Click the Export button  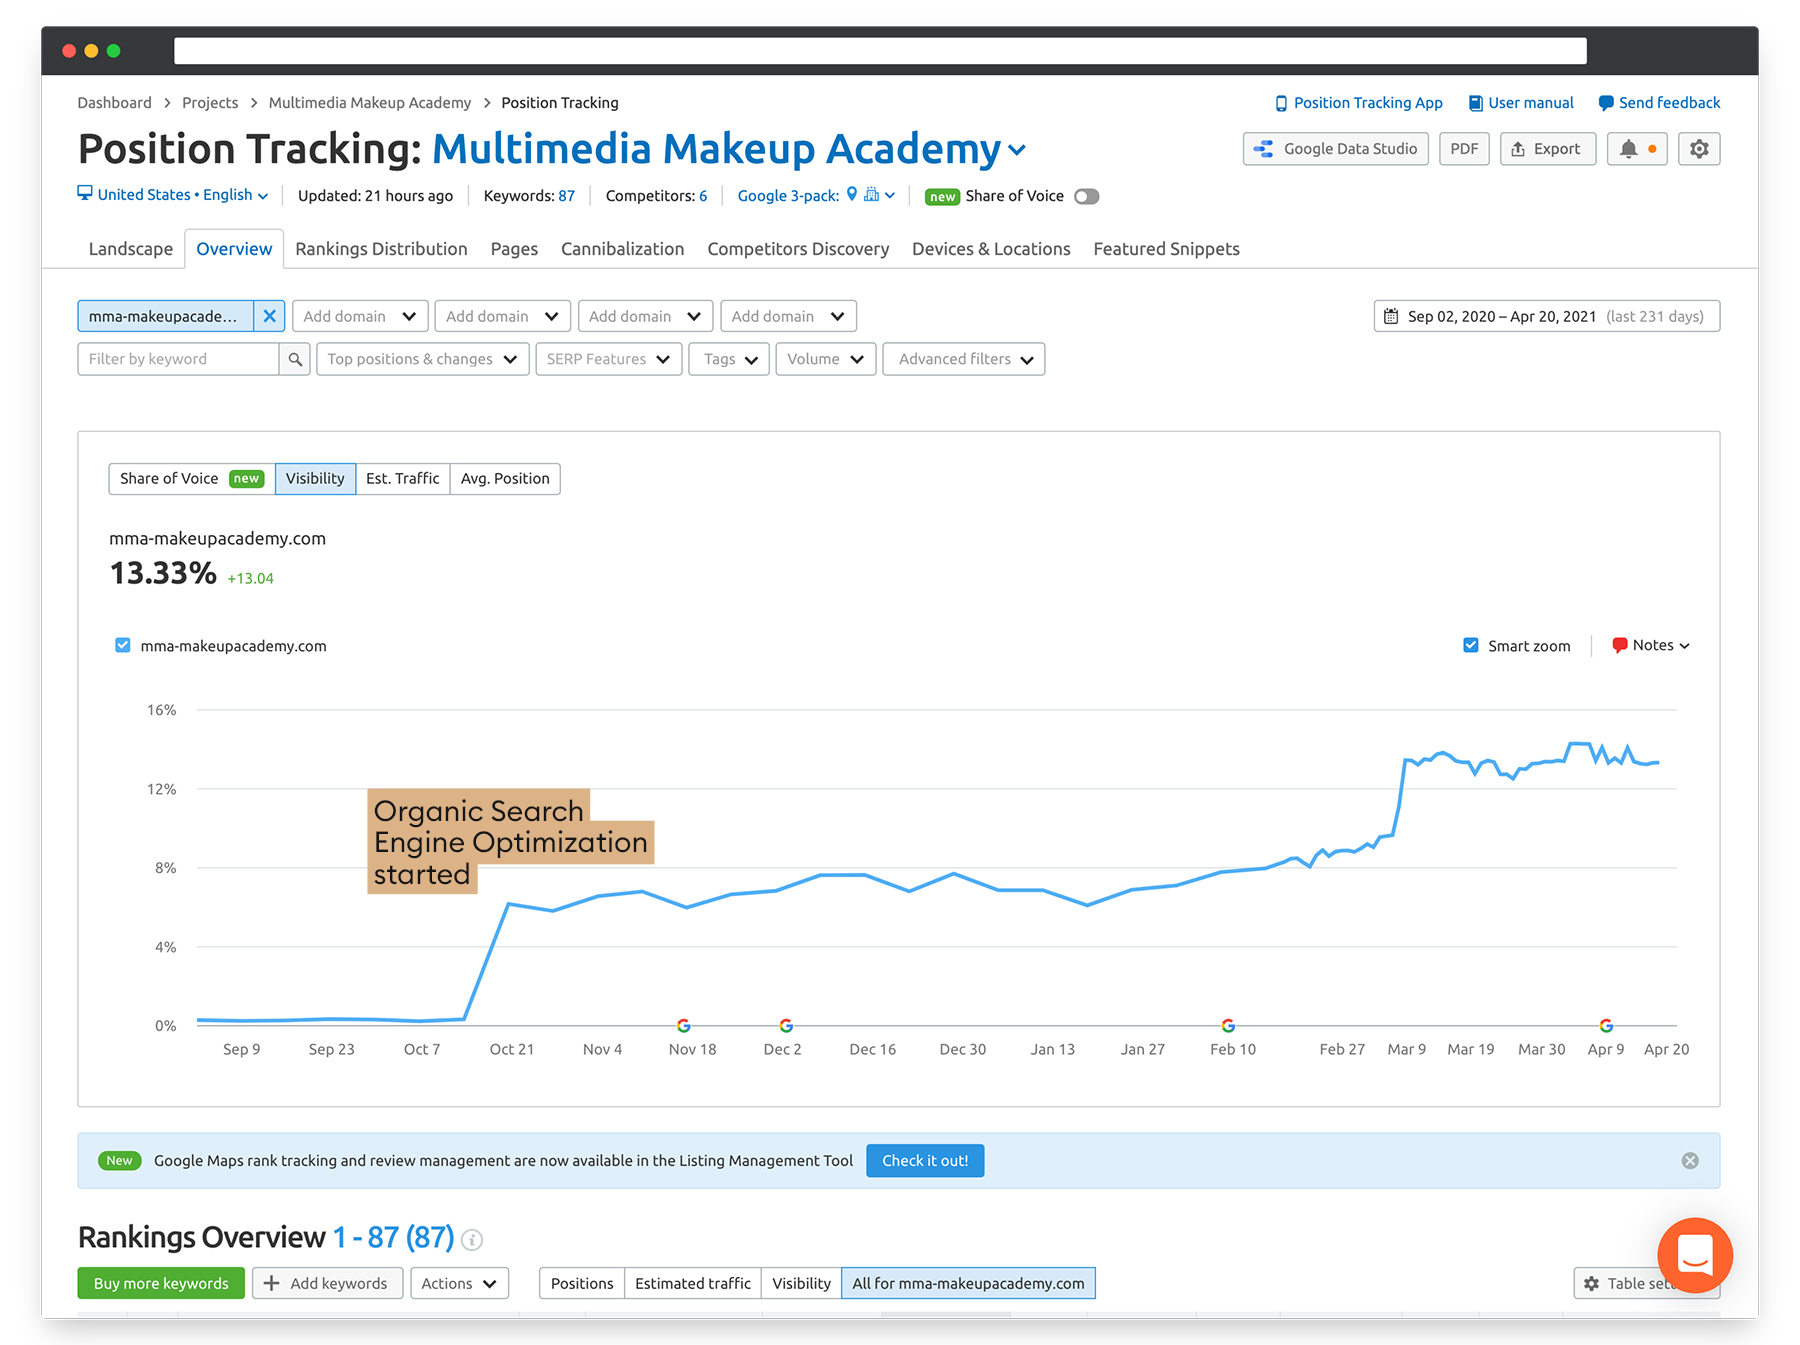click(x=1547, y=149)
